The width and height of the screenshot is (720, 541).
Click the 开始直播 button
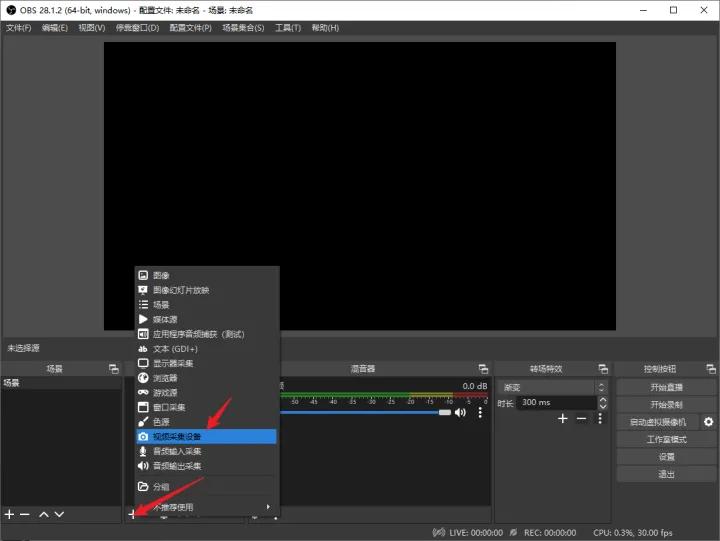(666, 387)
